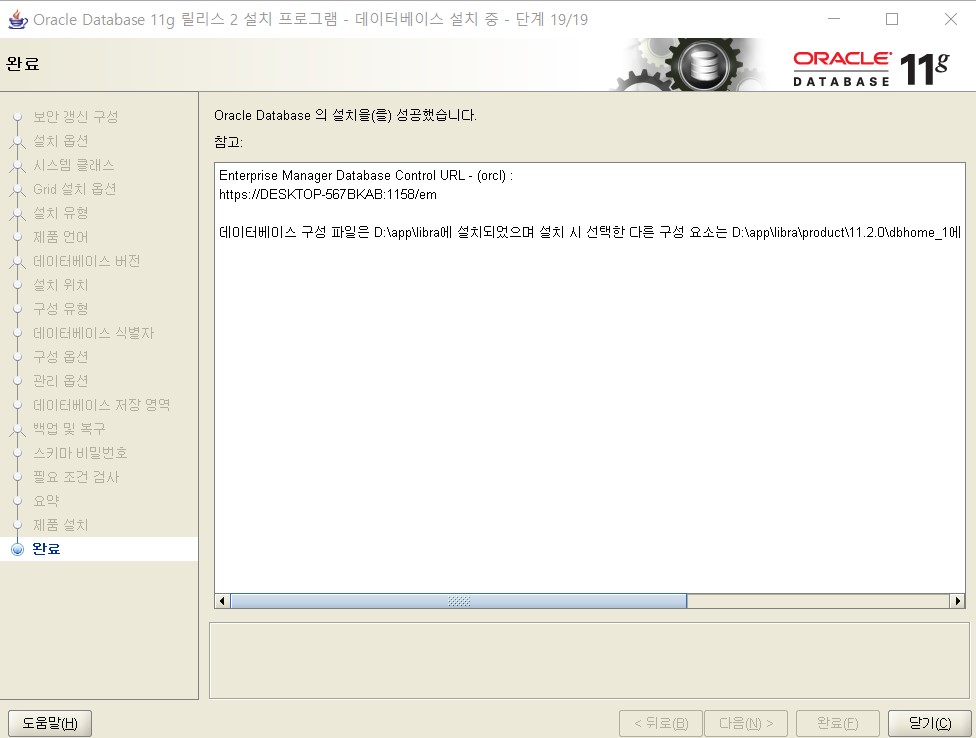Close the installer window with X
976x738 pixels.
pyautogui.click(x=950, y=19)
